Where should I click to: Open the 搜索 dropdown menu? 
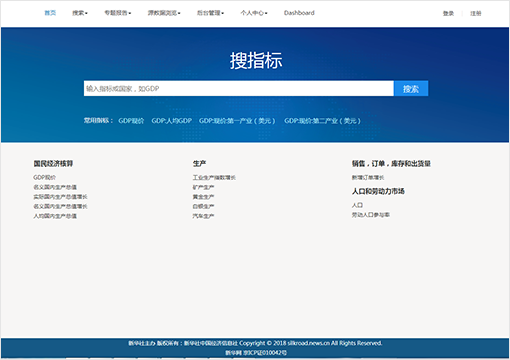click(x=80, y=13)
